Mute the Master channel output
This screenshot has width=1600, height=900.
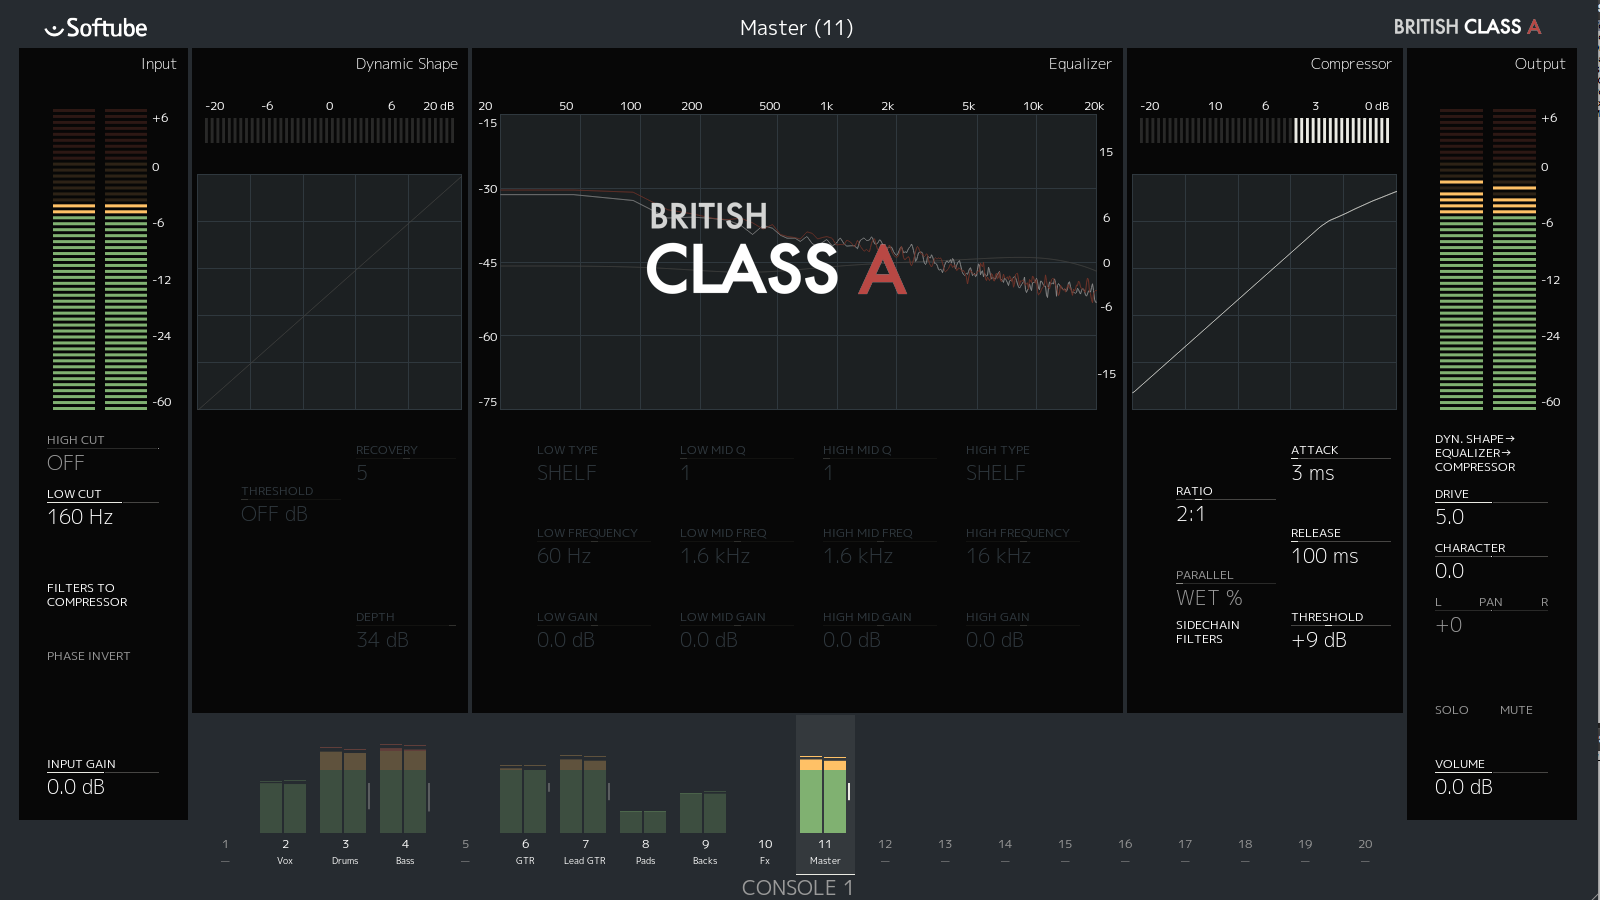[1515, 710]
